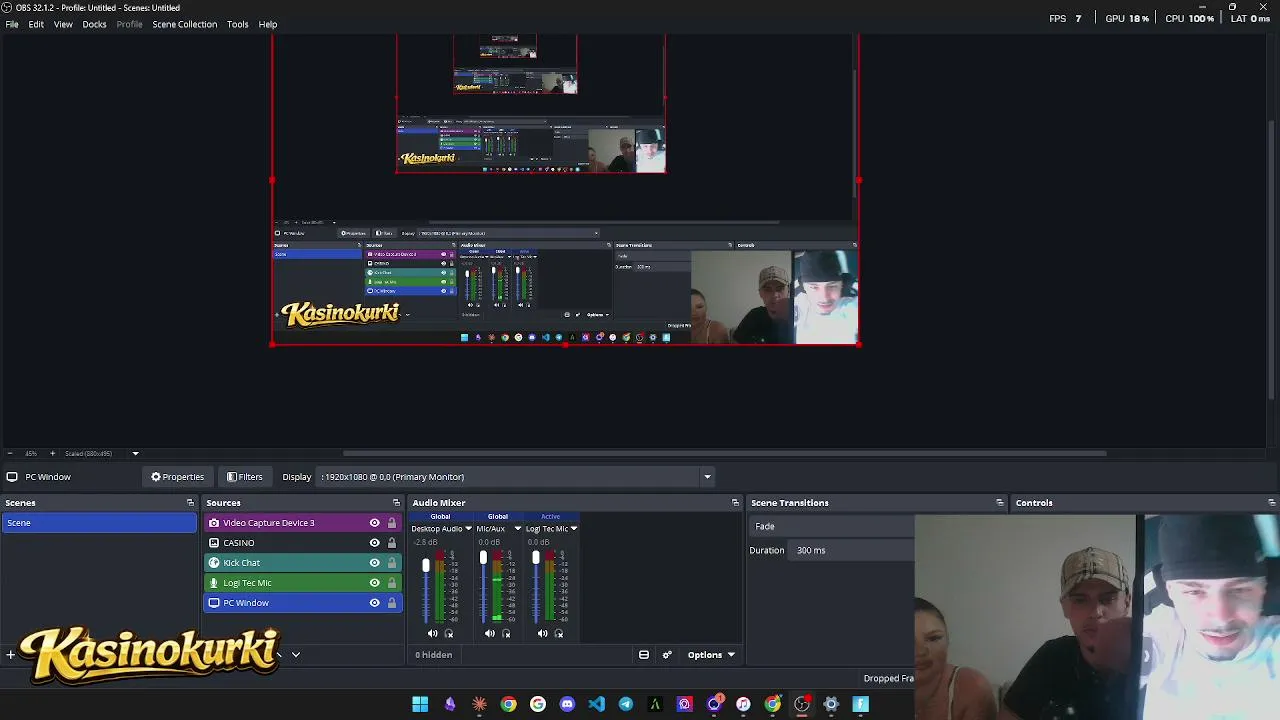Click the Kick Chat browser source icon
This screenshot has width=1280, height=720.
(x=213, y=563)
